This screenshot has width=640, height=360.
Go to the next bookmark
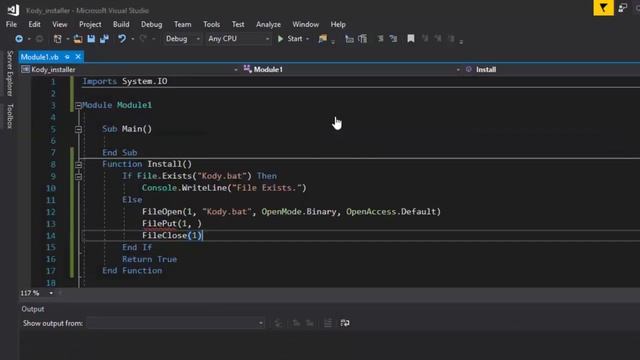click(438, 39)
